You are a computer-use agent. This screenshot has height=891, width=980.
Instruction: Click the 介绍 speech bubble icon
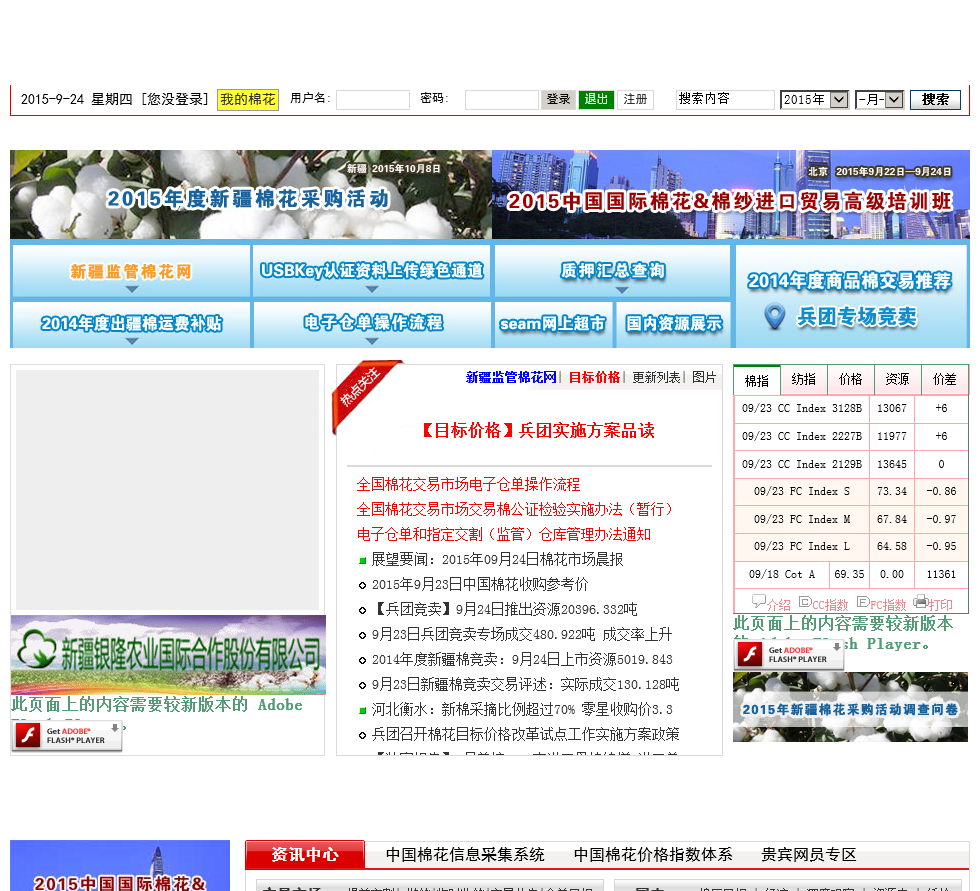pos(759,602)
